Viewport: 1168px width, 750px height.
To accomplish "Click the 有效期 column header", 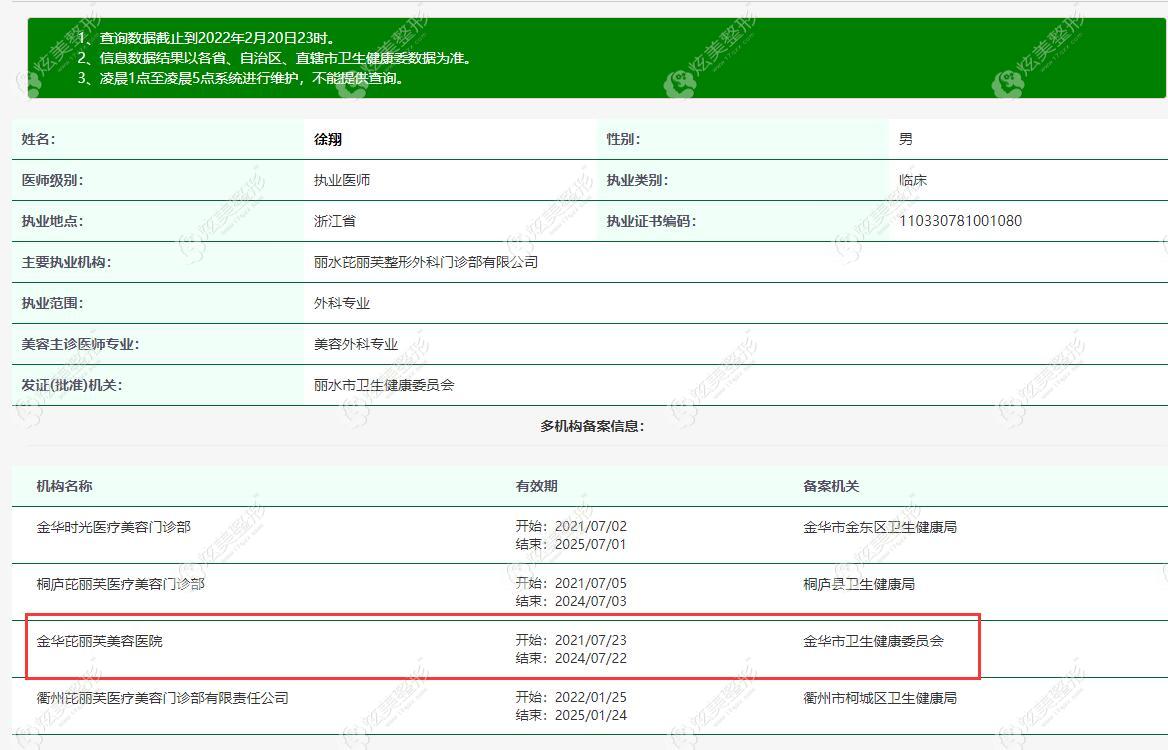I will (x=536, y=486).
